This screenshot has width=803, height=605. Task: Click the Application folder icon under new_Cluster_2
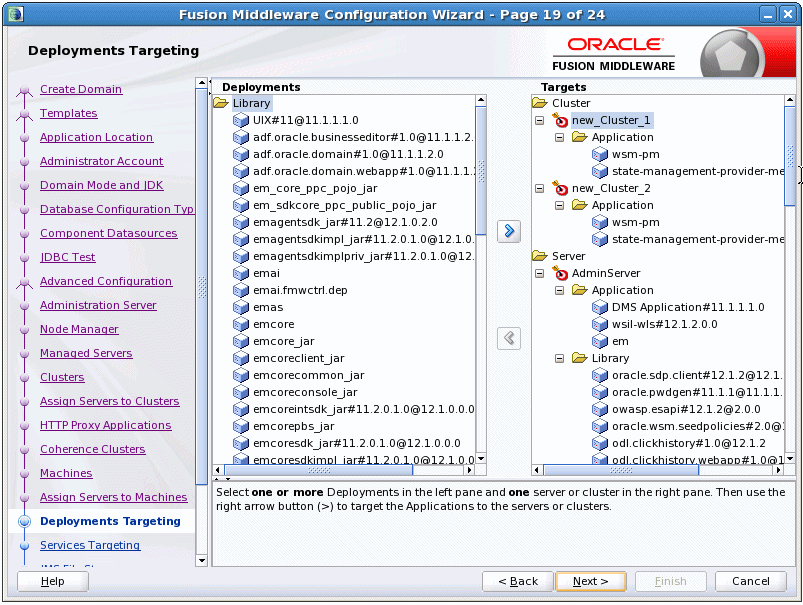click(x=580, y=205)
